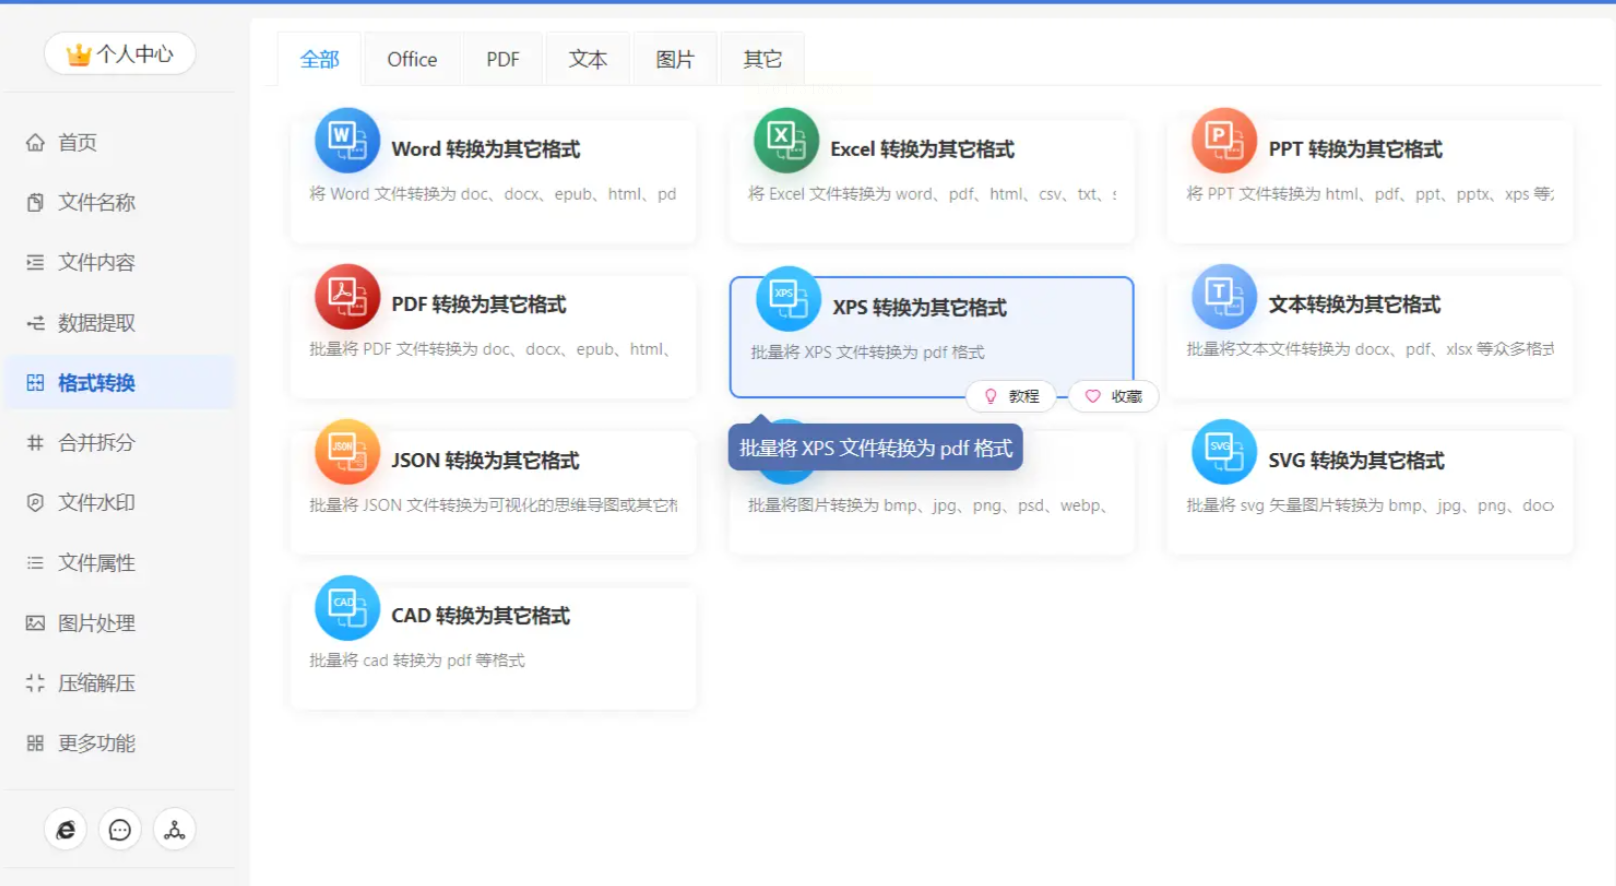1616x886 pixels.
Task: Click the SVG conversion icon
Action: 1224,452
